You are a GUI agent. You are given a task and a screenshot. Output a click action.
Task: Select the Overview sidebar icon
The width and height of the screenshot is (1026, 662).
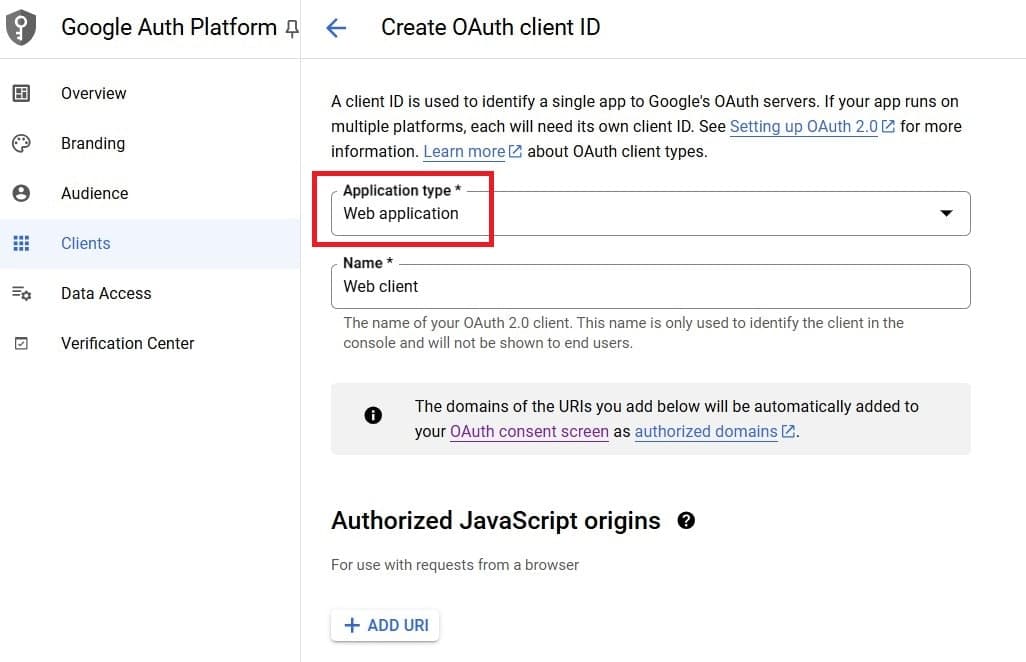[x=22, y=93]
